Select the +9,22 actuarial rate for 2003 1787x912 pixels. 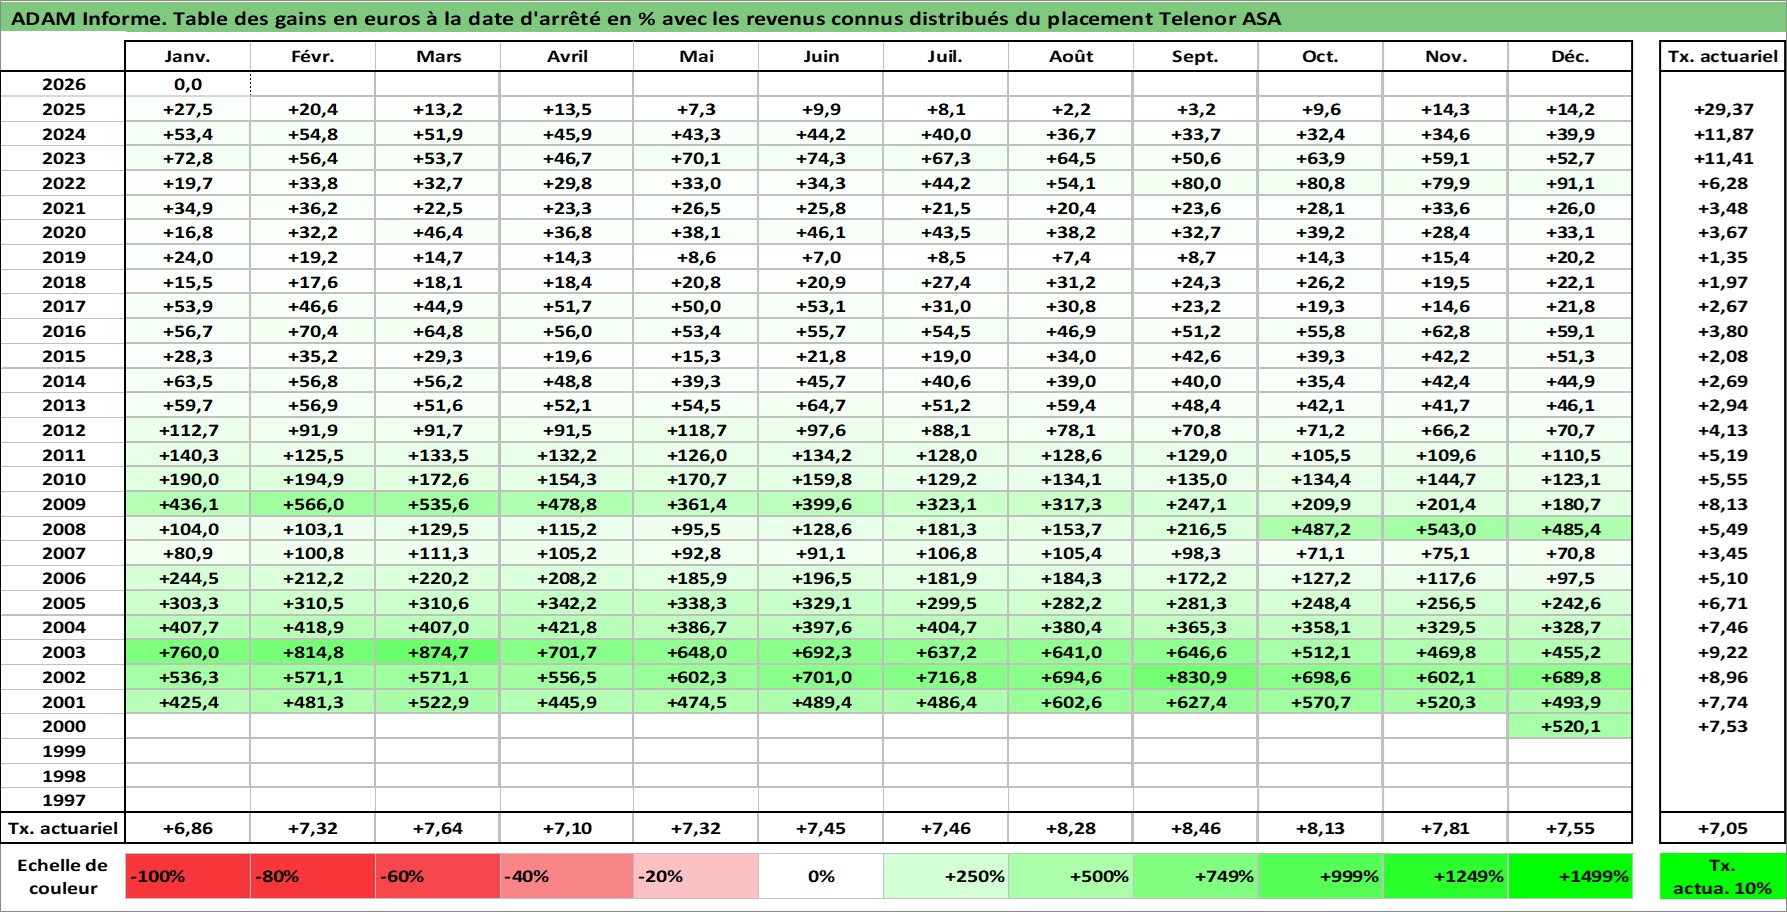(x=1722, y=653)
